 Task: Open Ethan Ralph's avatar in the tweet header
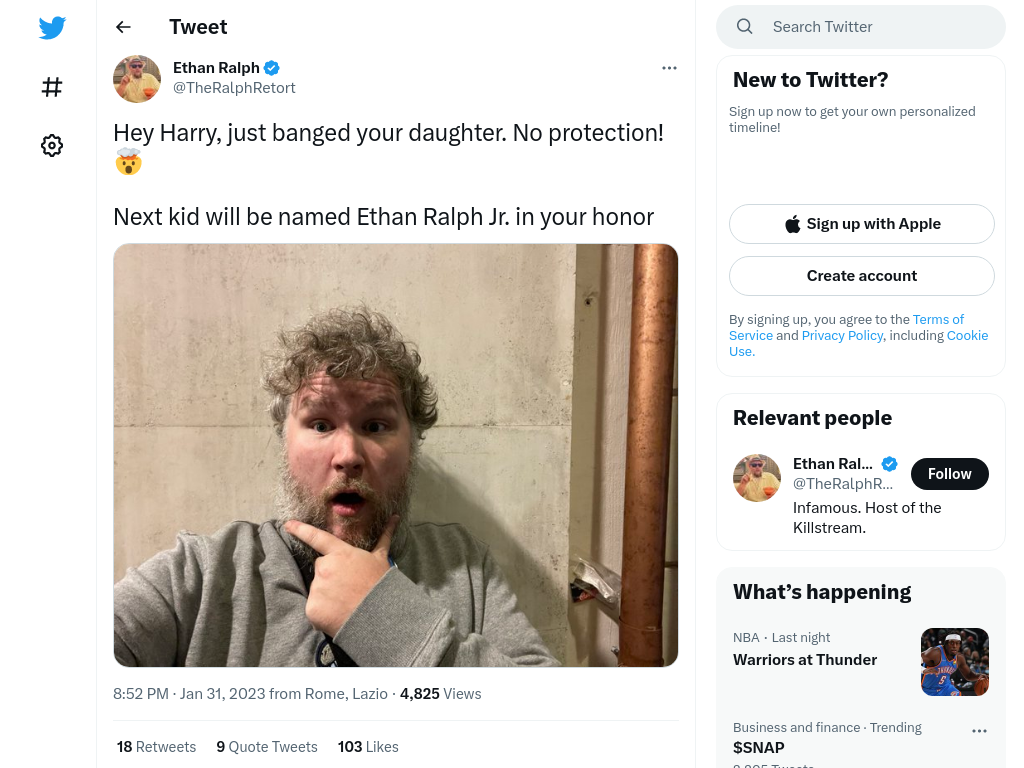pos(137,79)
